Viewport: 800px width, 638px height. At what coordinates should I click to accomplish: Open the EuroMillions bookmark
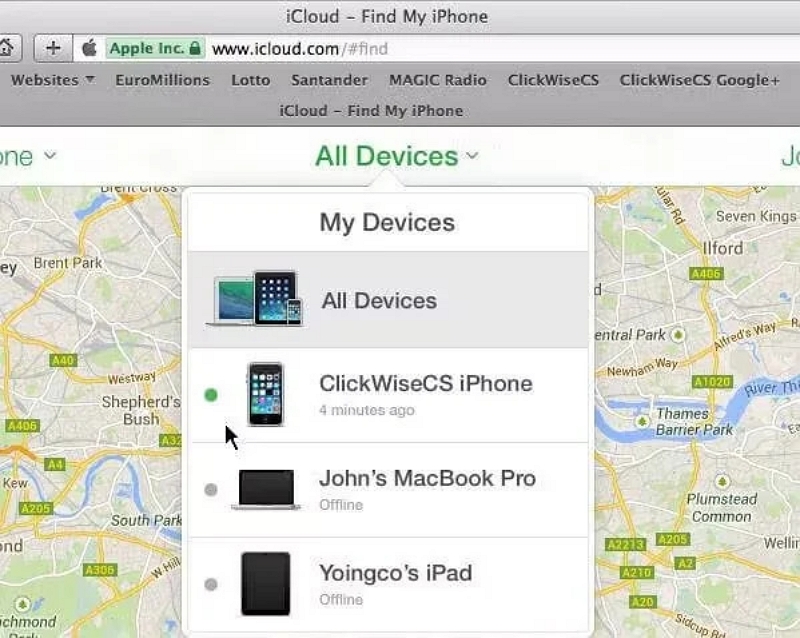(162, 80)
